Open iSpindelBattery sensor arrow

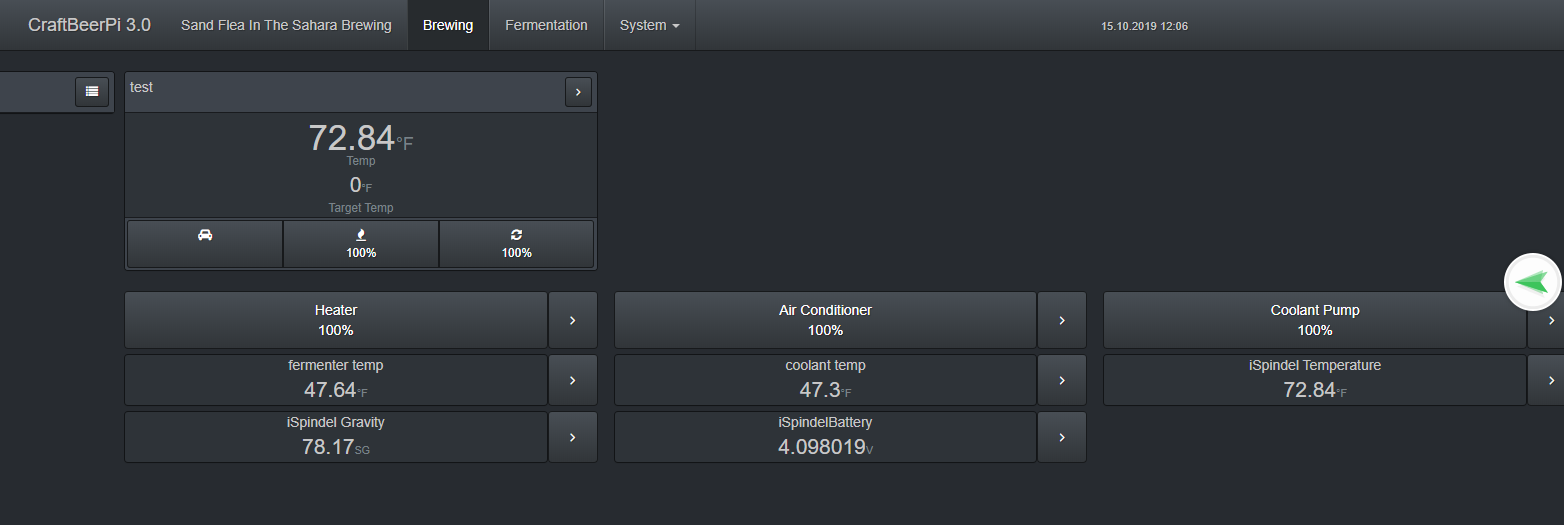pyautogui.click(x=1062, y=437)
